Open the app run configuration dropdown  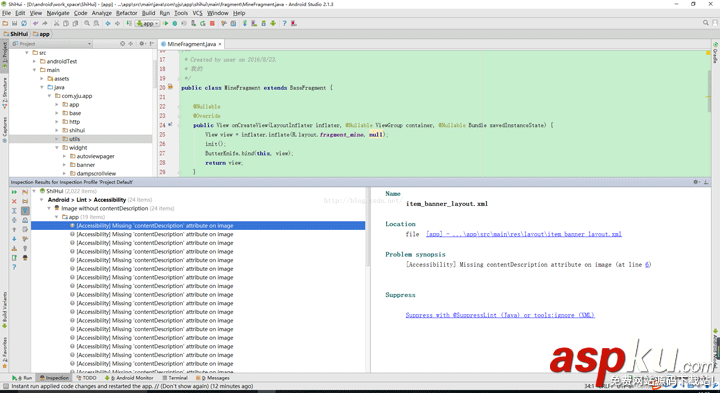[x=148, y=23]
